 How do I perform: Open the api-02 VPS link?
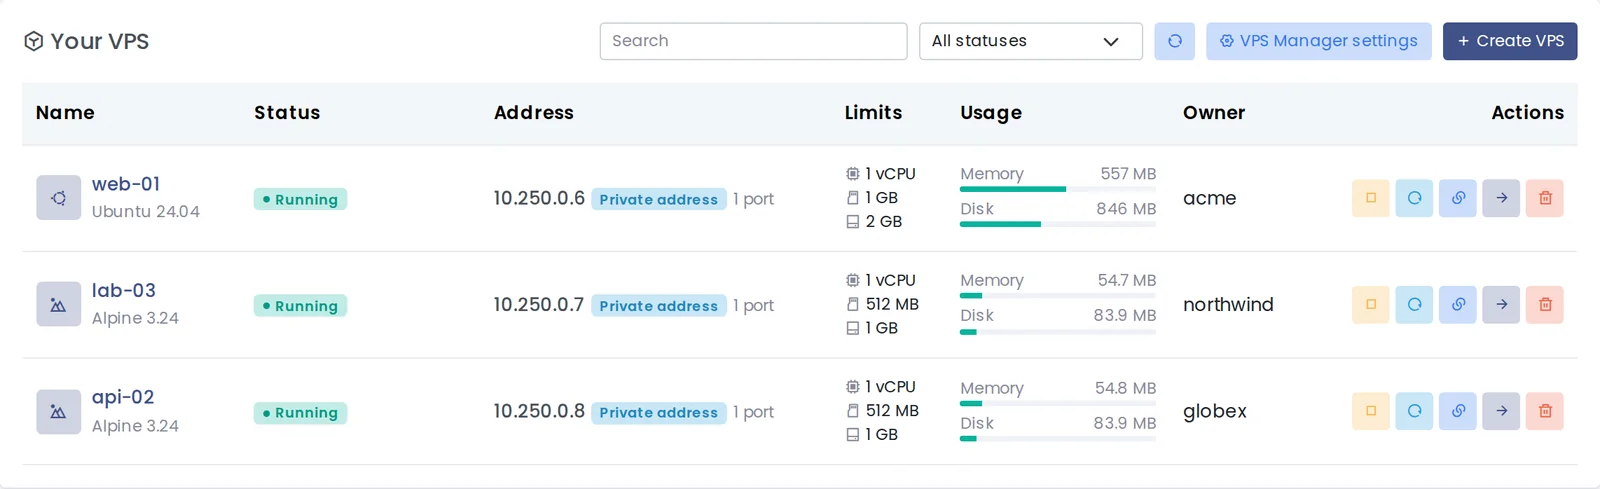coord(123,397)
